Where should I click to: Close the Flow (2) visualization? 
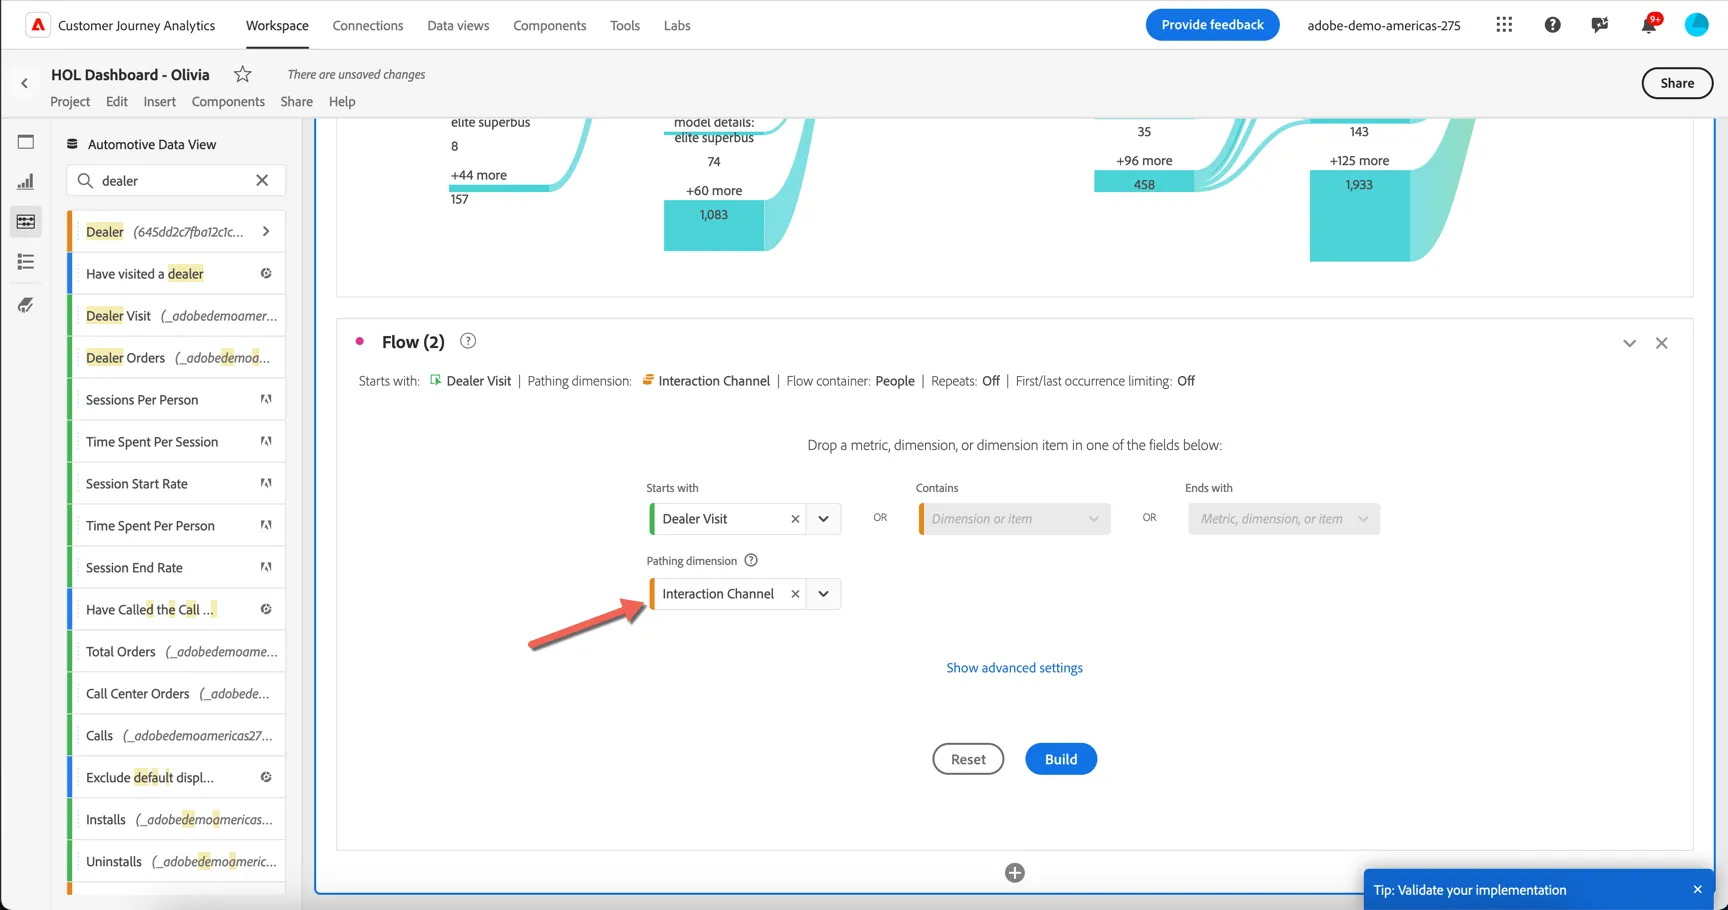(x=1662, y=343)
